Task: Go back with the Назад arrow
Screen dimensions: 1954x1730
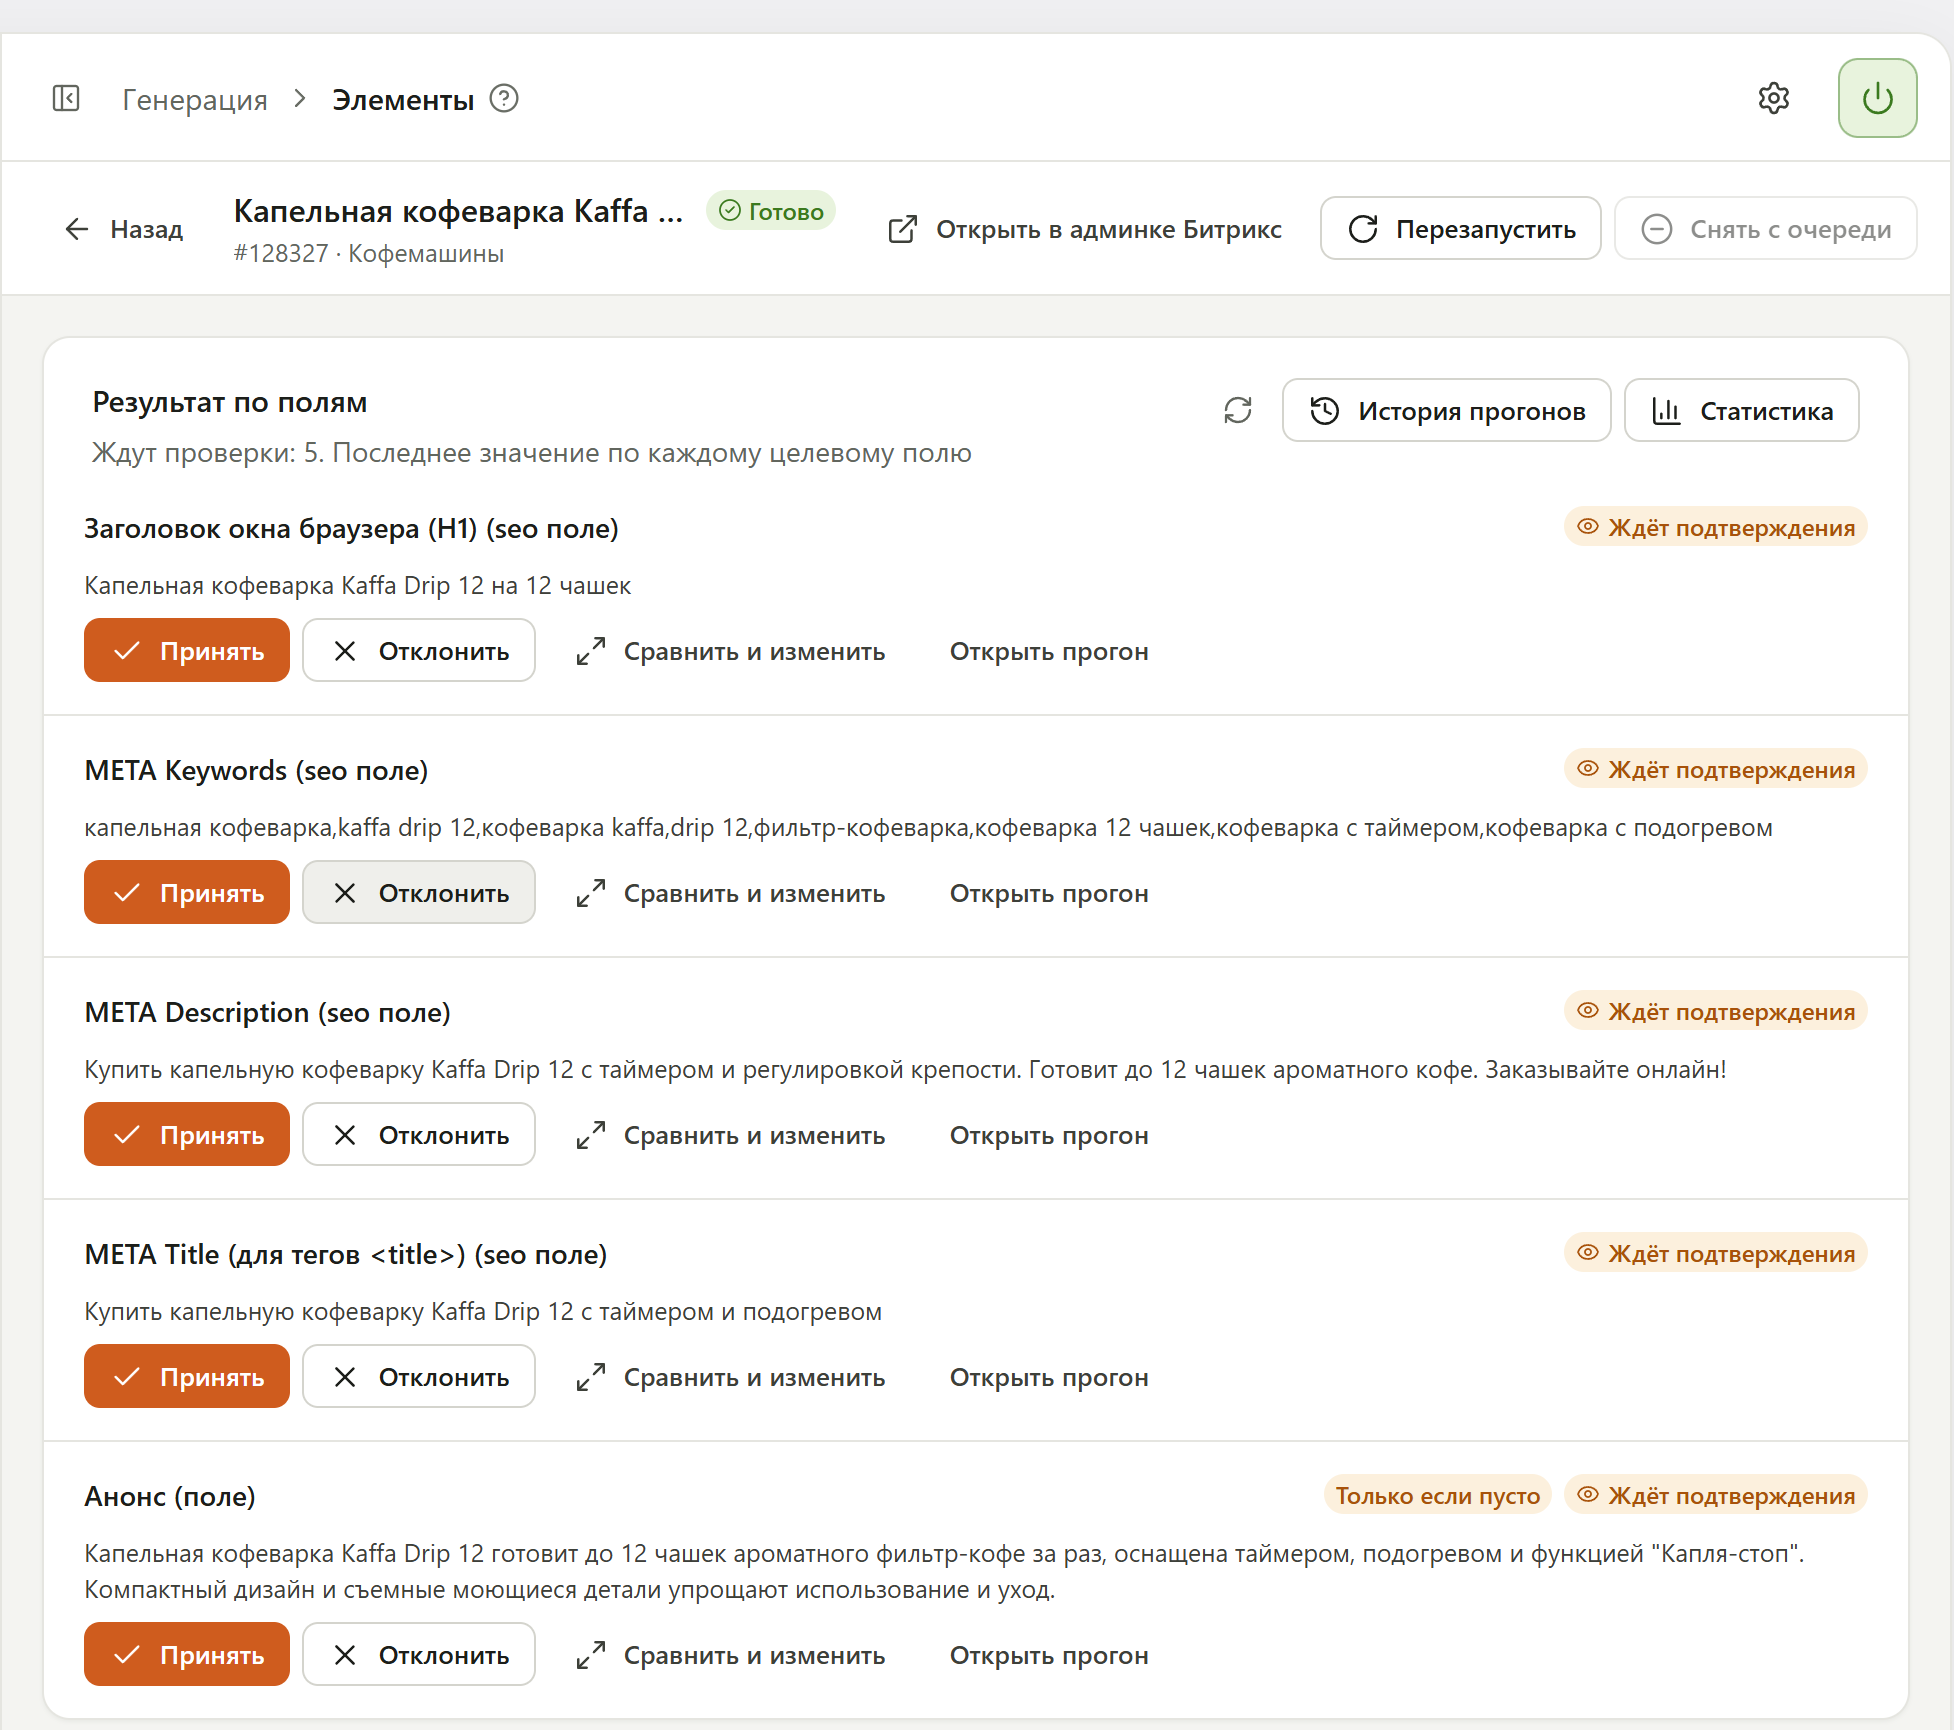Action: (x=124, y=229)
